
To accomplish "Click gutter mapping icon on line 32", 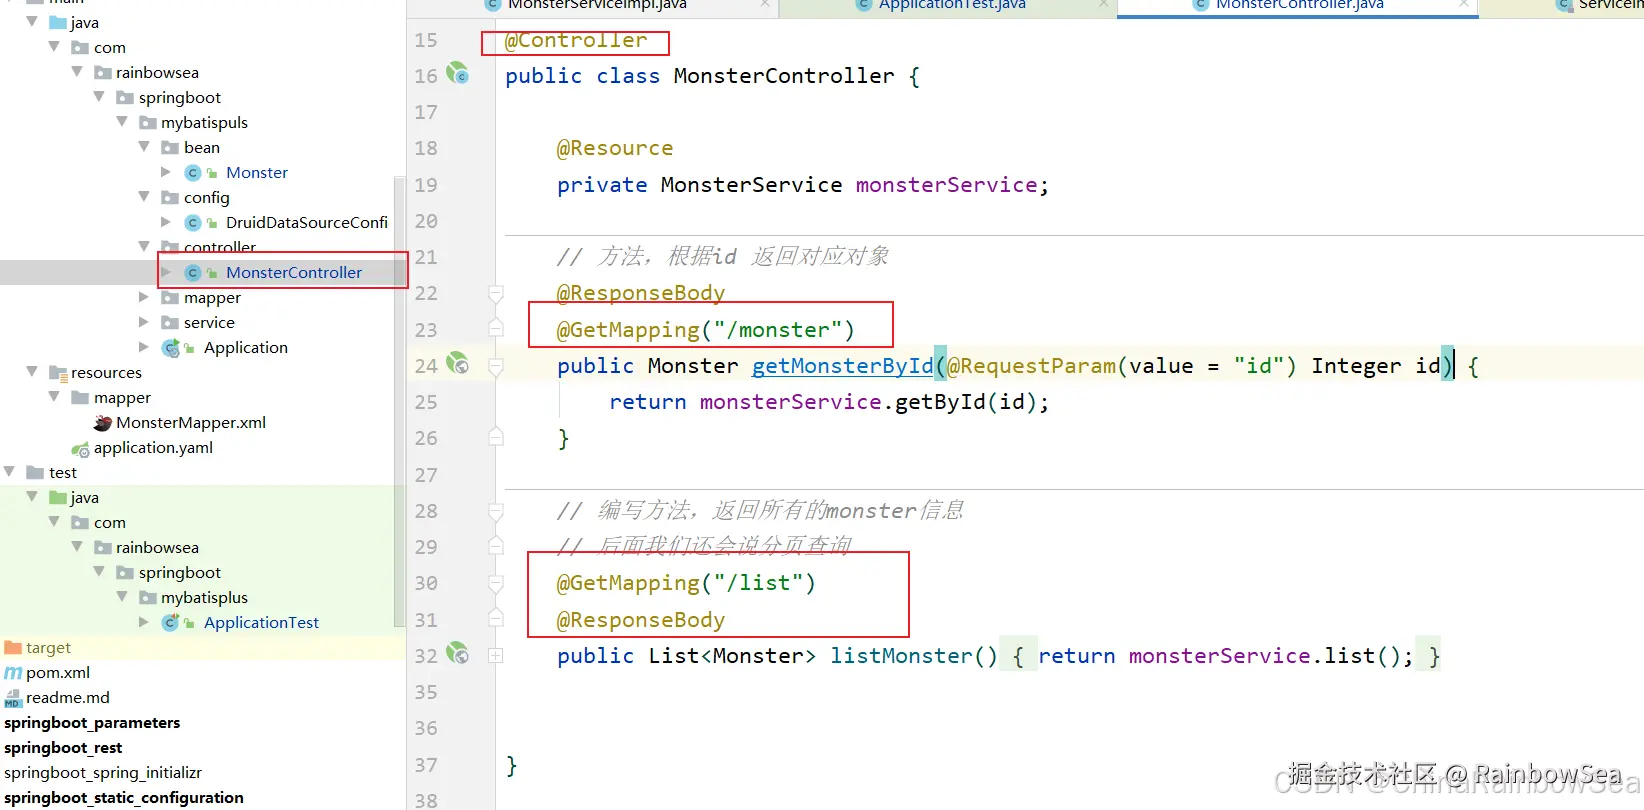I will pos(457,653).
